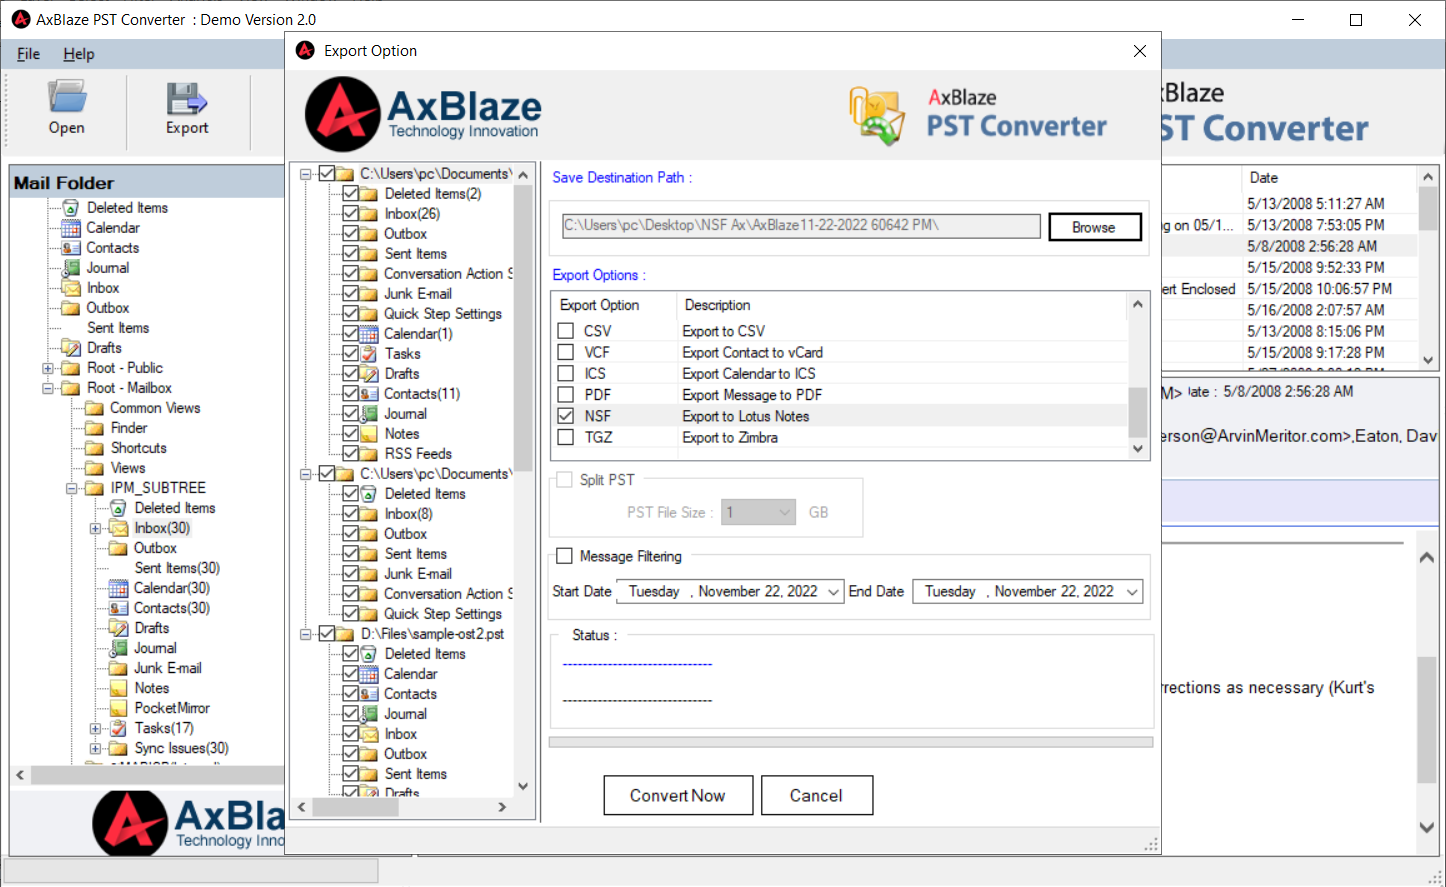Check the TGZ export option
This screenshot has width=1446, height=887.
point(566,437)
